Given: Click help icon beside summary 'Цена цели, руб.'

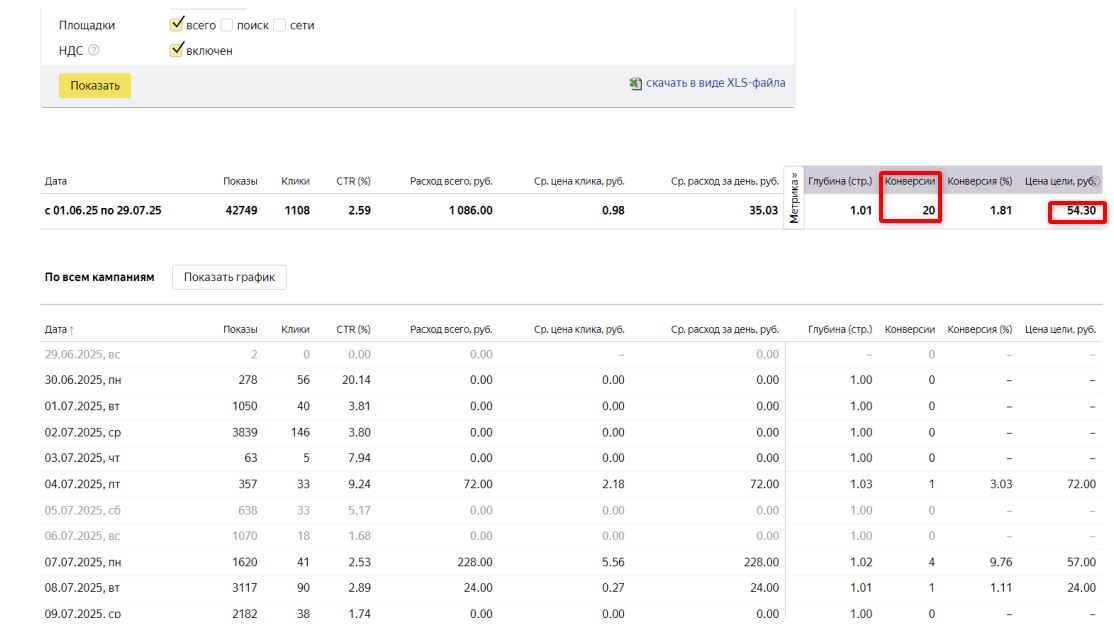Looking at the screenshot, I should (x=1094, y=181).
